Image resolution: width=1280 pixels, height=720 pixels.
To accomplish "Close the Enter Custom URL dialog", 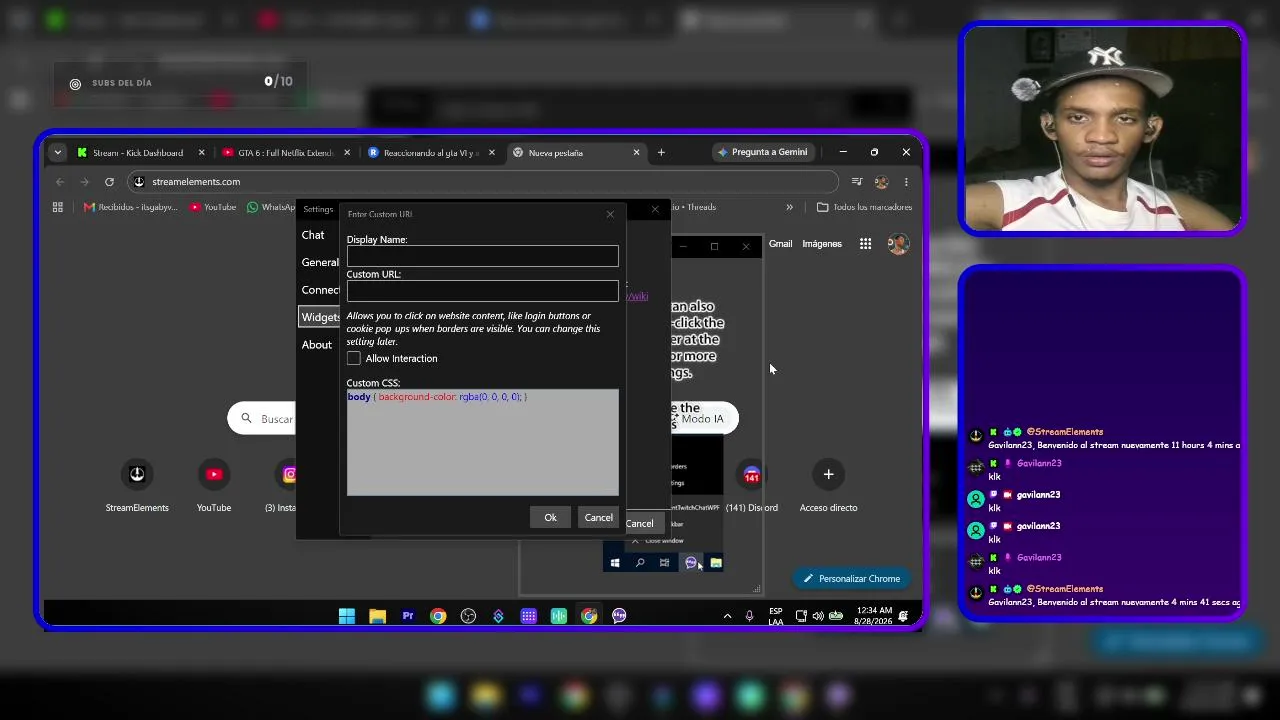I will (610, 214).
